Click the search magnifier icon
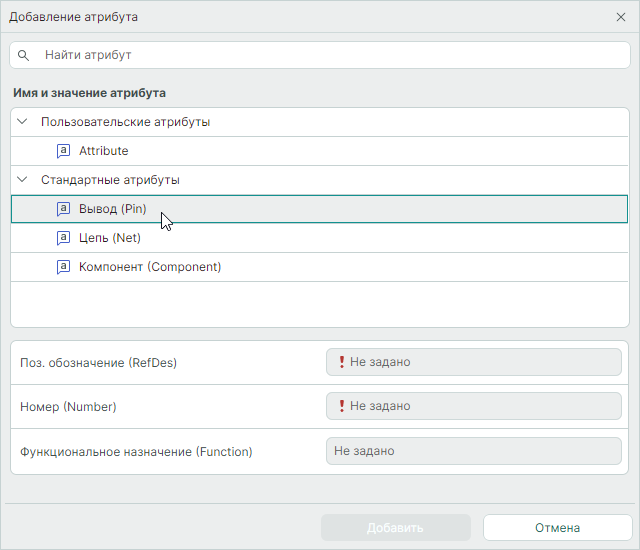Viewport: 640px width, 550px height. coord(24,55)
